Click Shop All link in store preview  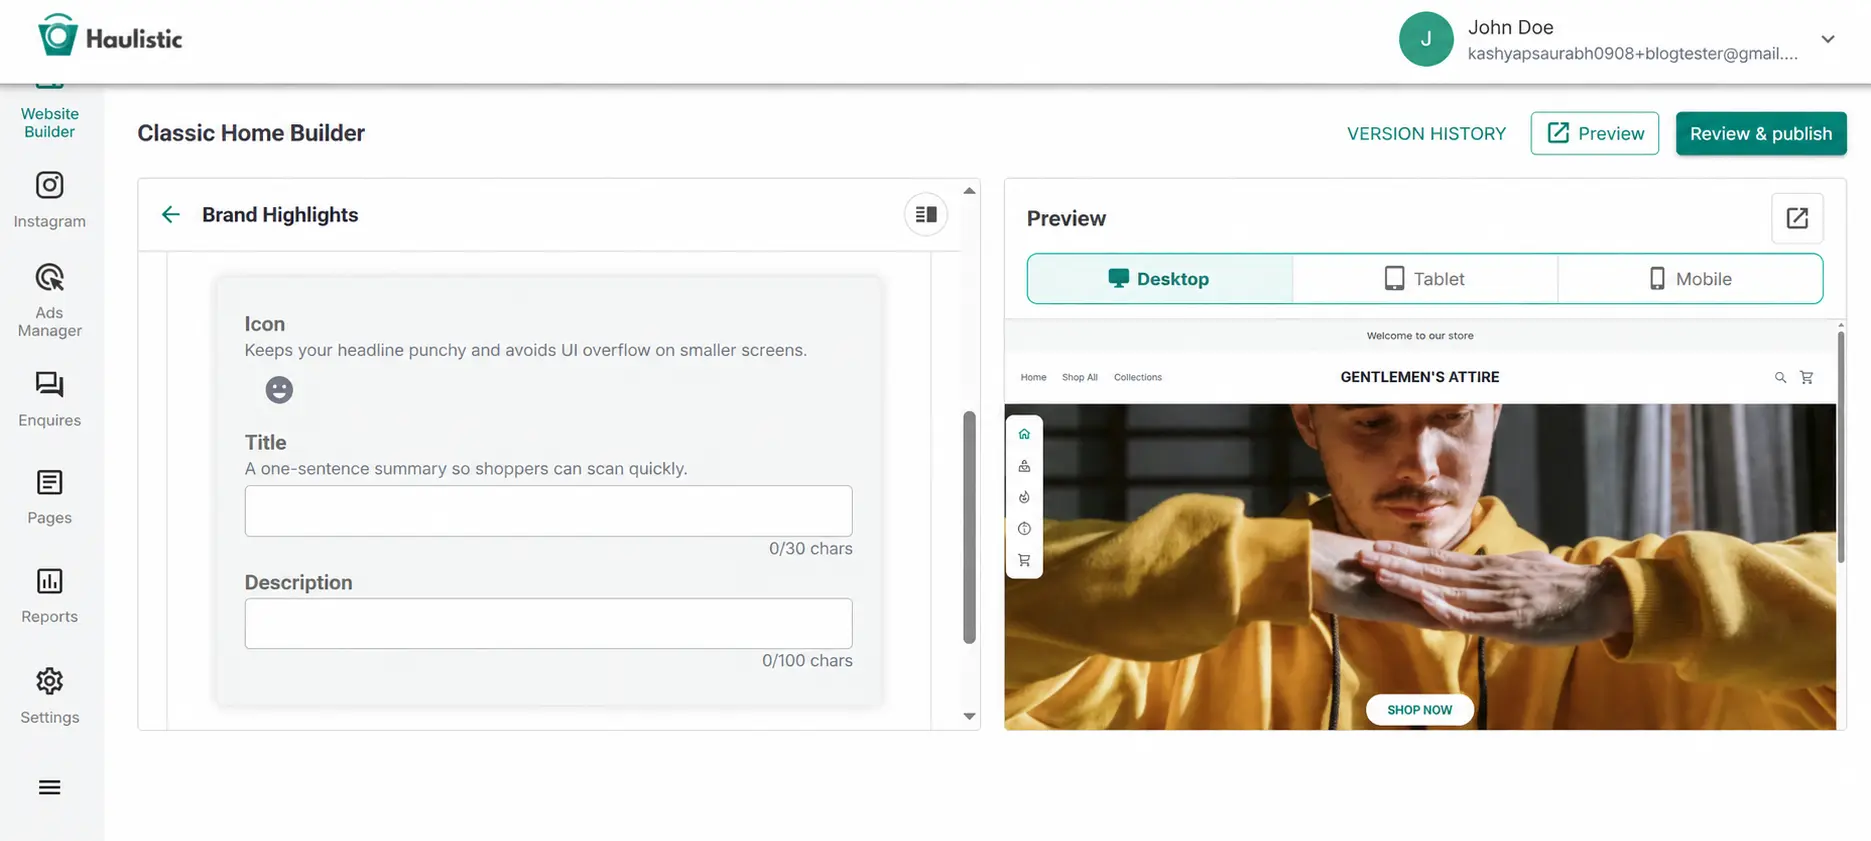(x=1079, y=378)
